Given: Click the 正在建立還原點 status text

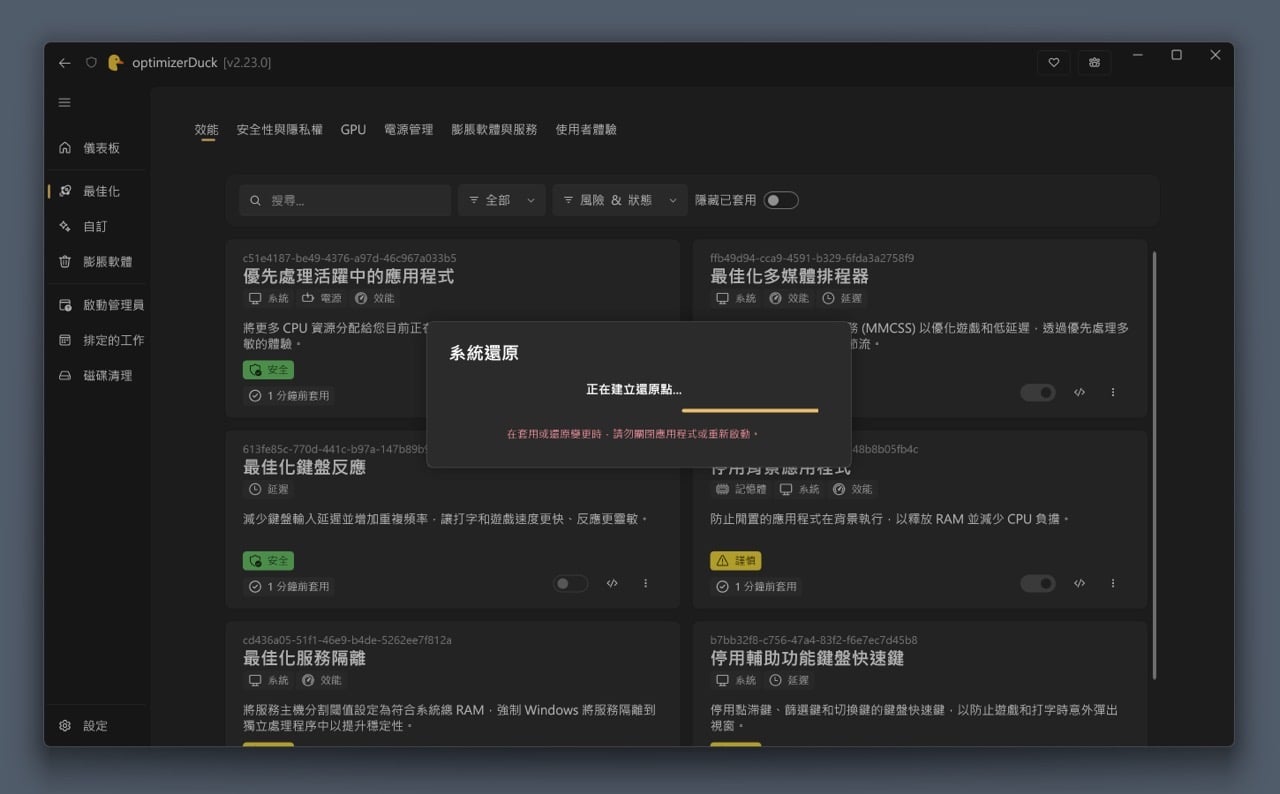Looking at the screenshot, I should (x=634, y=389).
